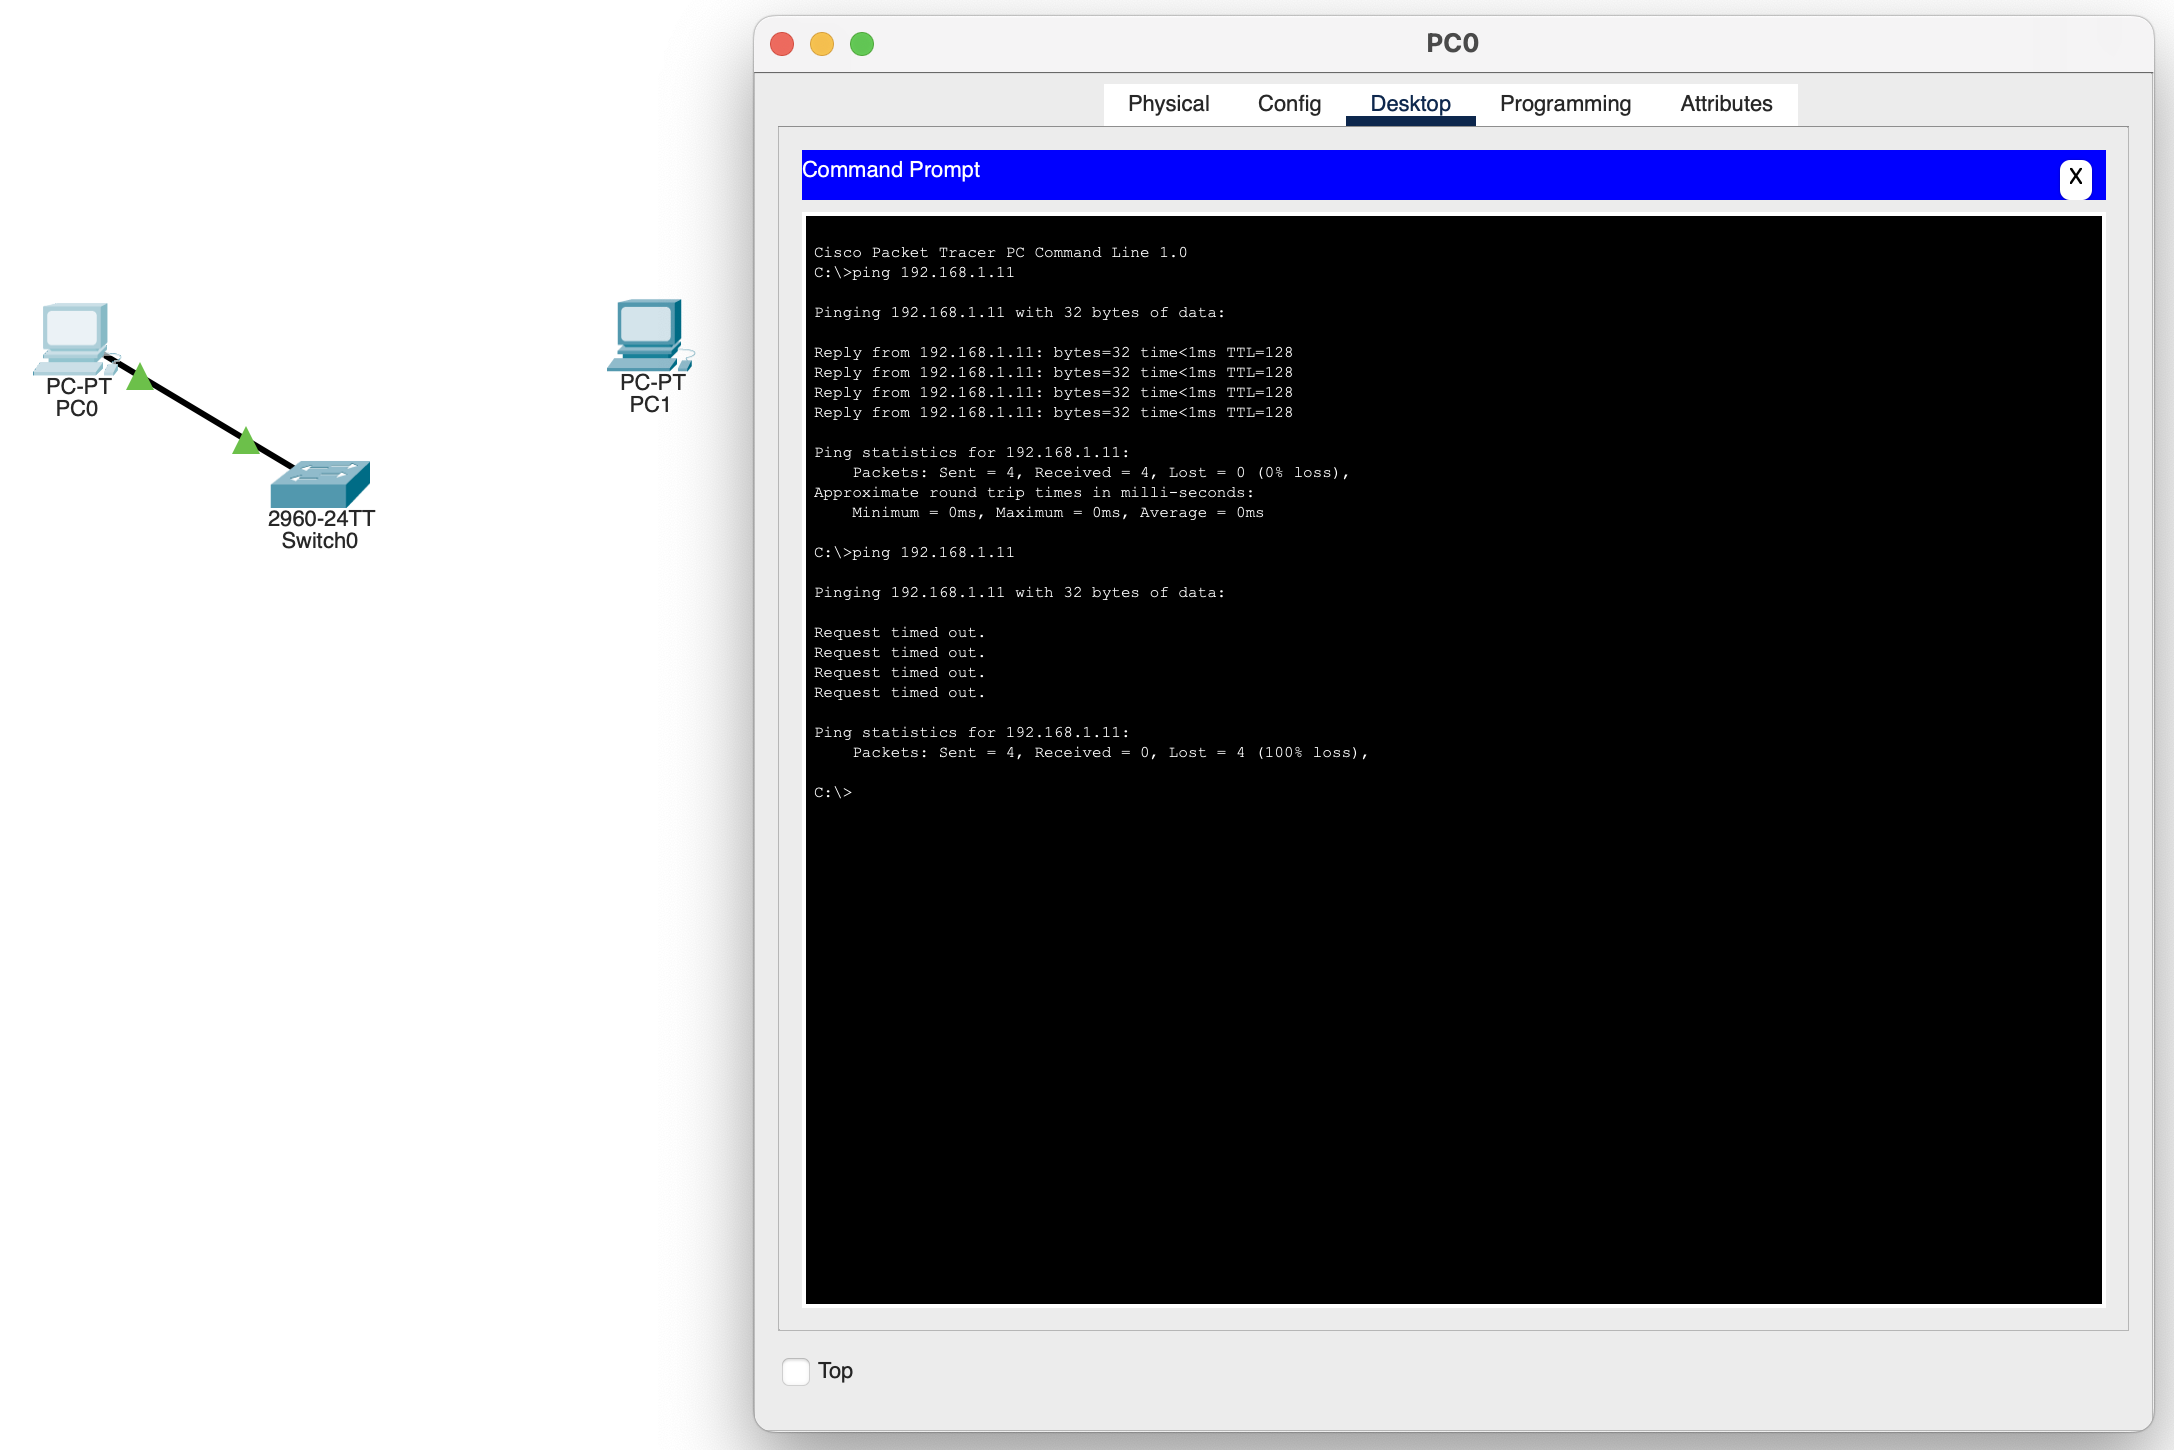
Task: Select the PC0 computer icon in topology
Action: [x=74, y=338]
